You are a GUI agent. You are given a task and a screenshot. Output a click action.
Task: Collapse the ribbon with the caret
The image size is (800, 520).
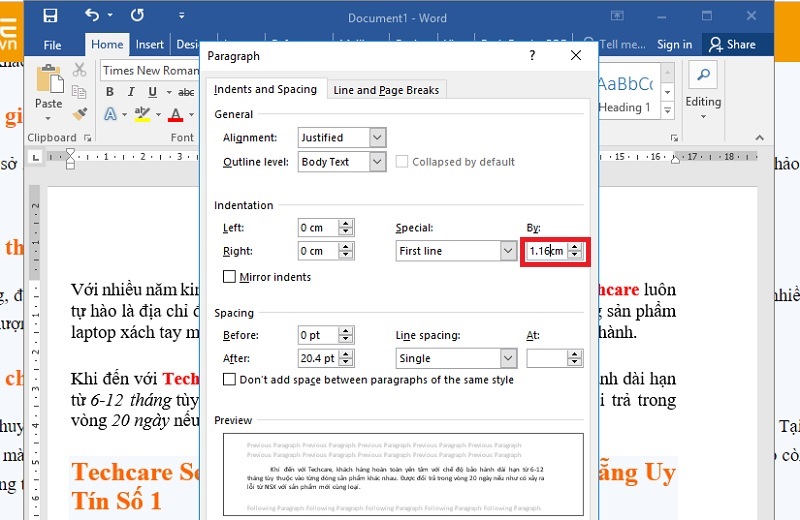coord(760,138)
